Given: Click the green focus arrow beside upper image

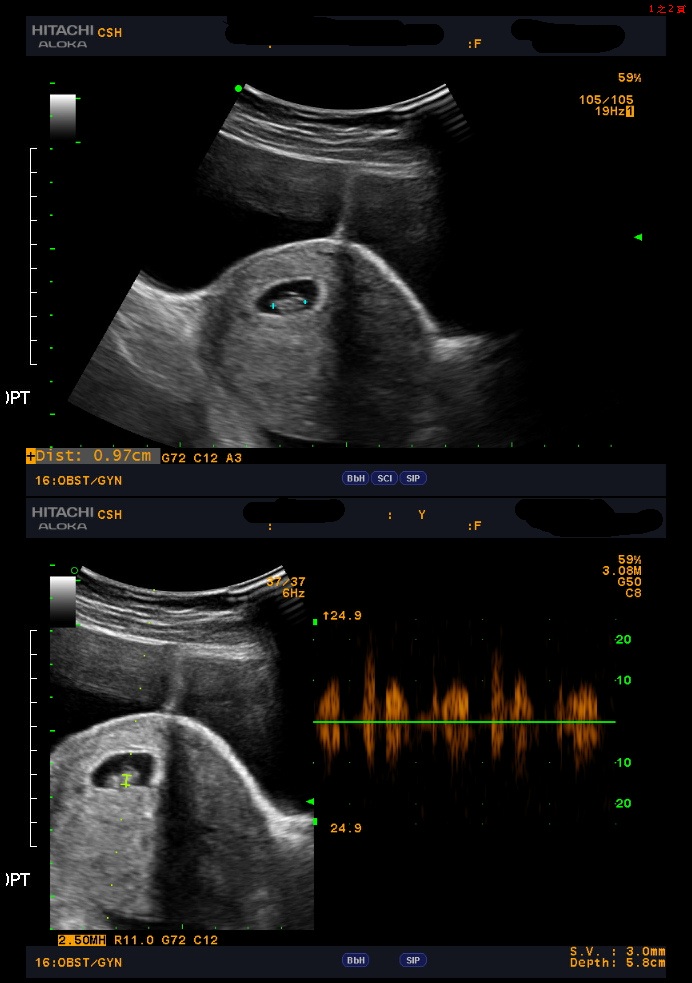Looking at the screenshot, I should coord(638,237).
